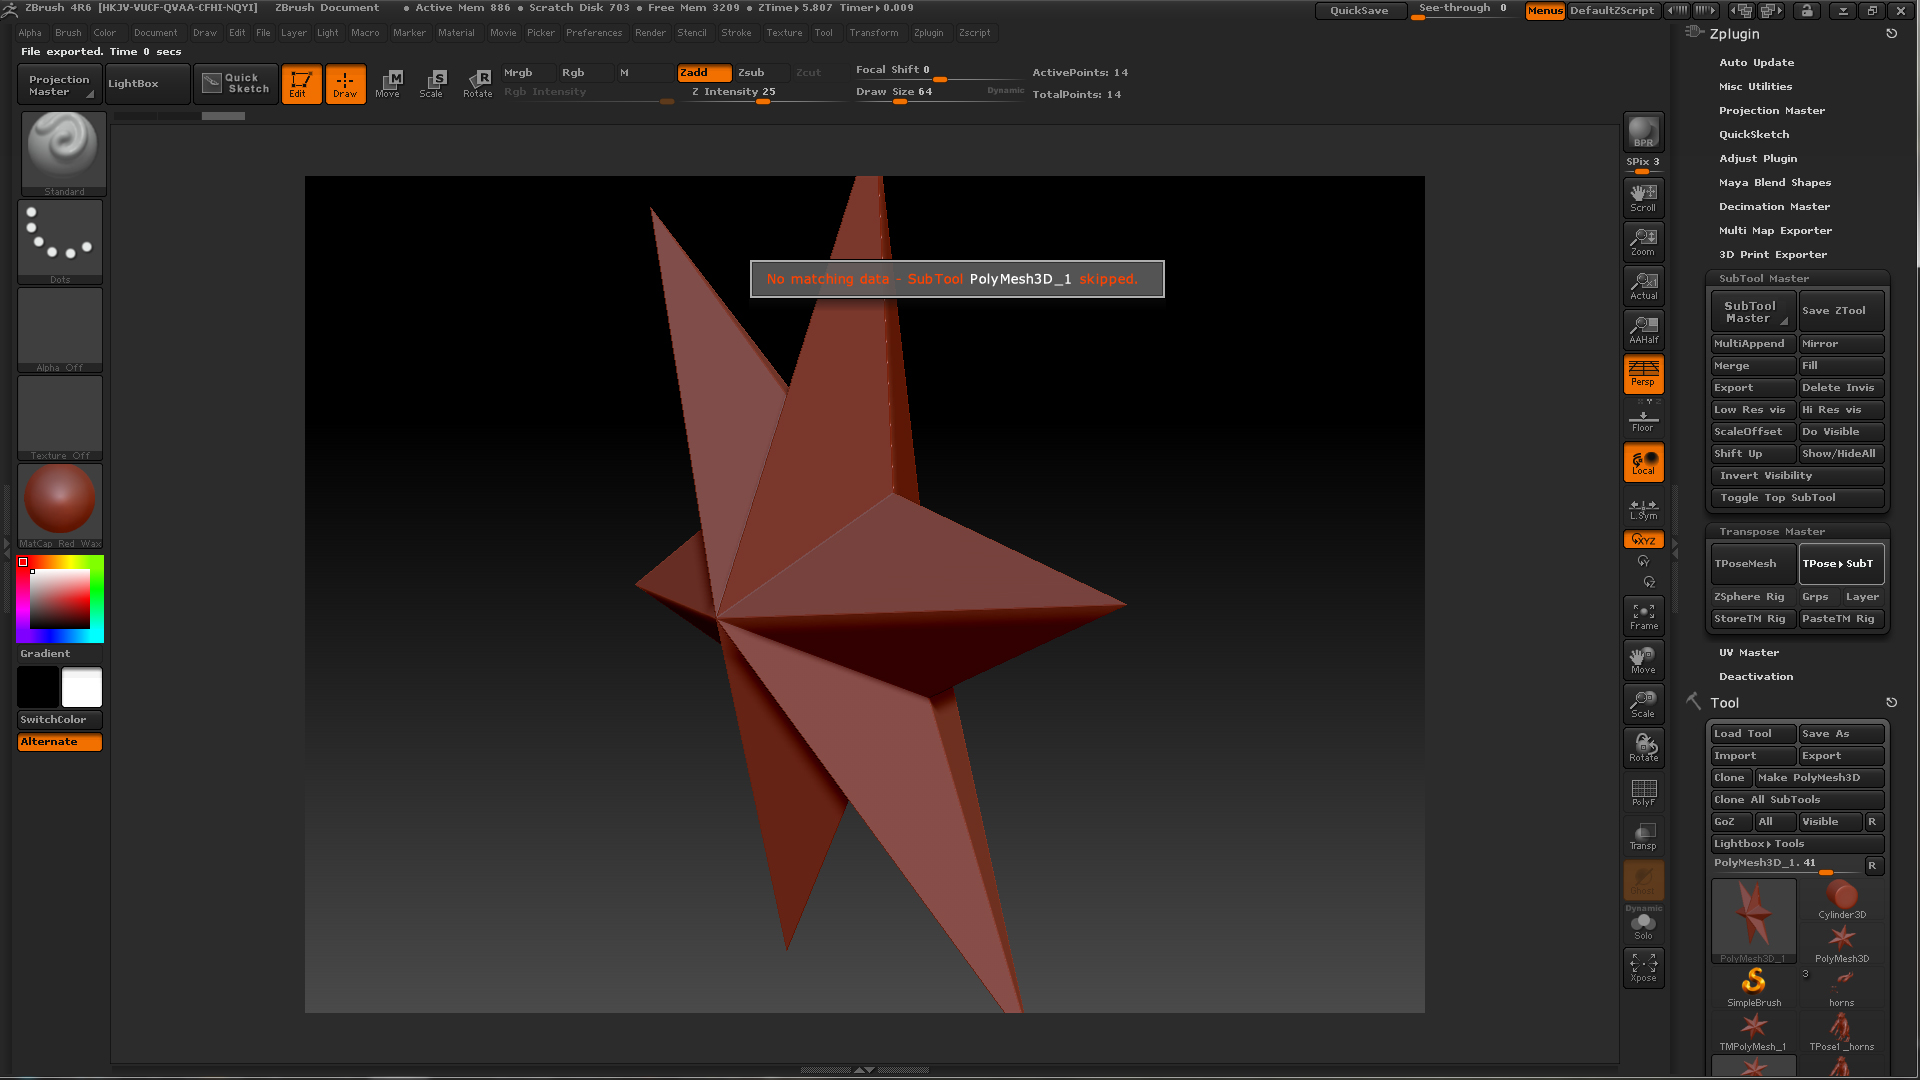1920x1080 pixels.
Task: Collapse the SubTool Master section header
Action: pos(1764,279)
